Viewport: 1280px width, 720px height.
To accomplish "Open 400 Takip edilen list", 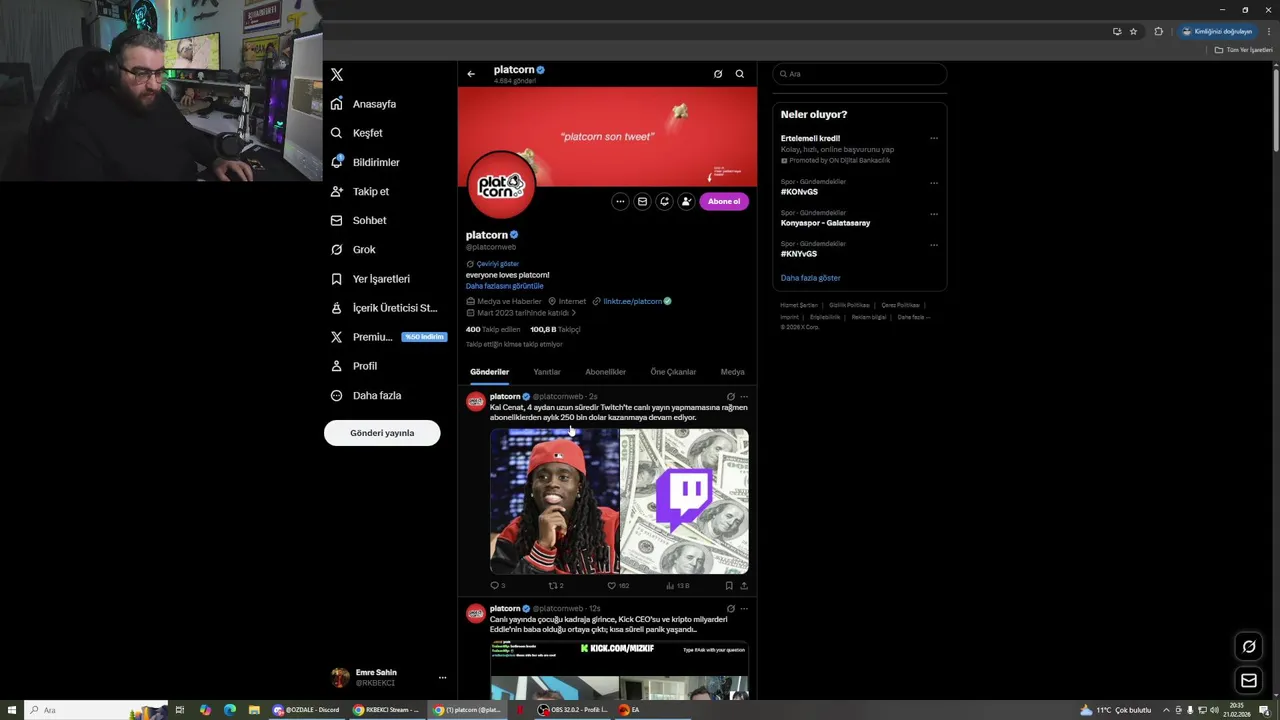I will point(493,329).
